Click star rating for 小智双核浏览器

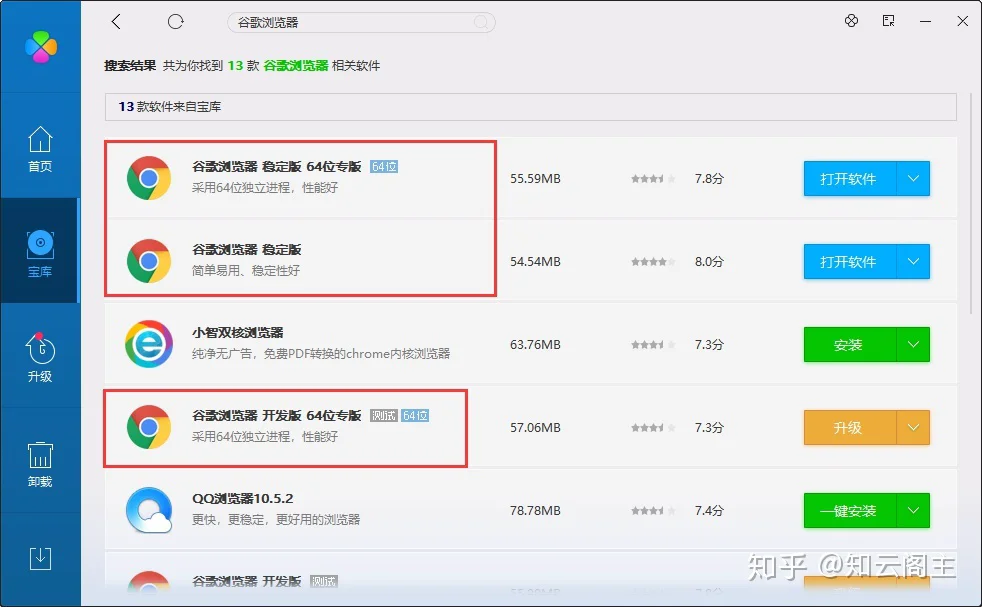tap(653, 345)
